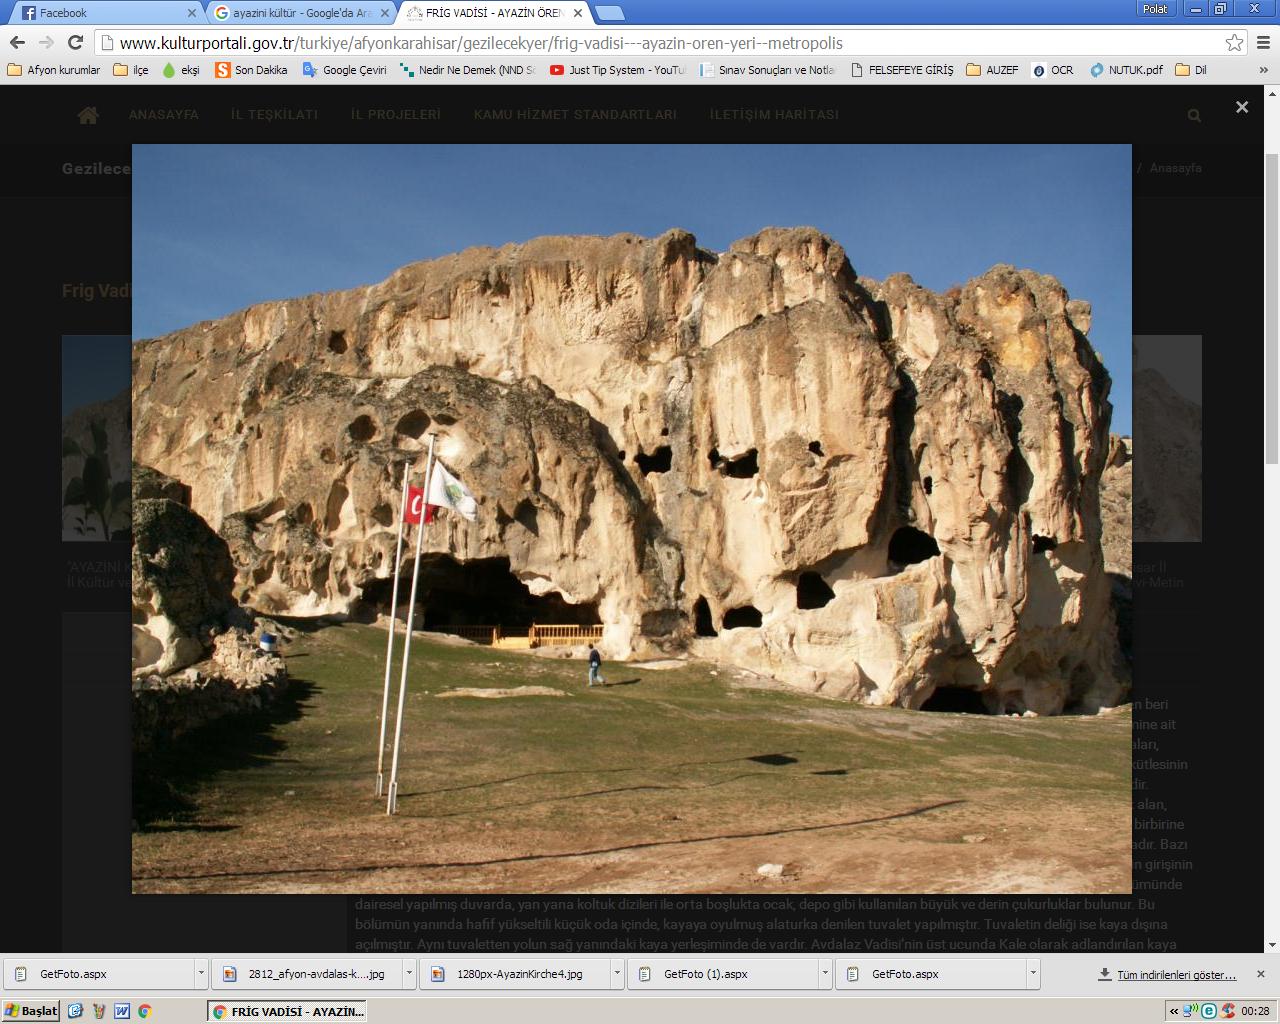Click the Windows Başlat start button
Viewport: 1280px width, 1024px height.
click(32, 1011)
